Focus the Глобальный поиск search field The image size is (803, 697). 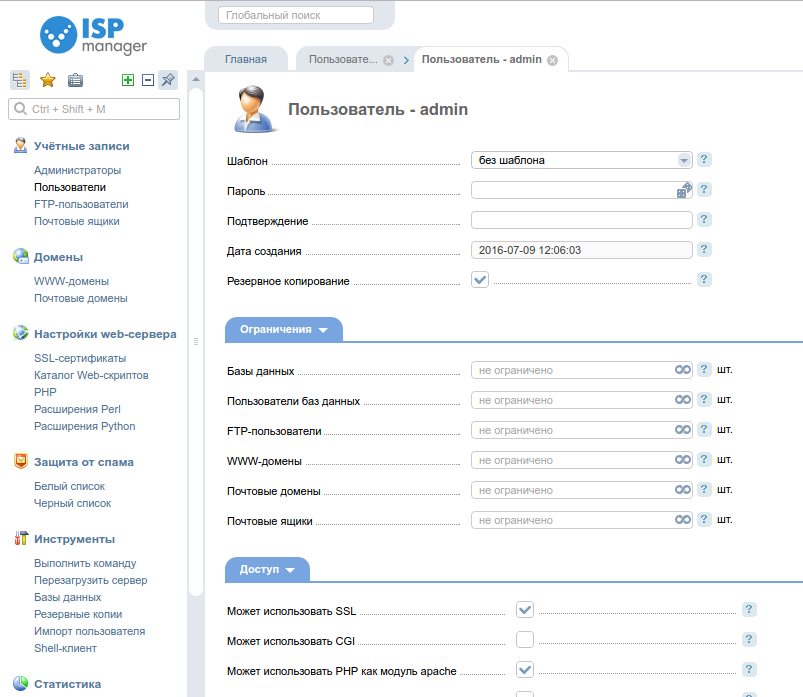(295, 15)
